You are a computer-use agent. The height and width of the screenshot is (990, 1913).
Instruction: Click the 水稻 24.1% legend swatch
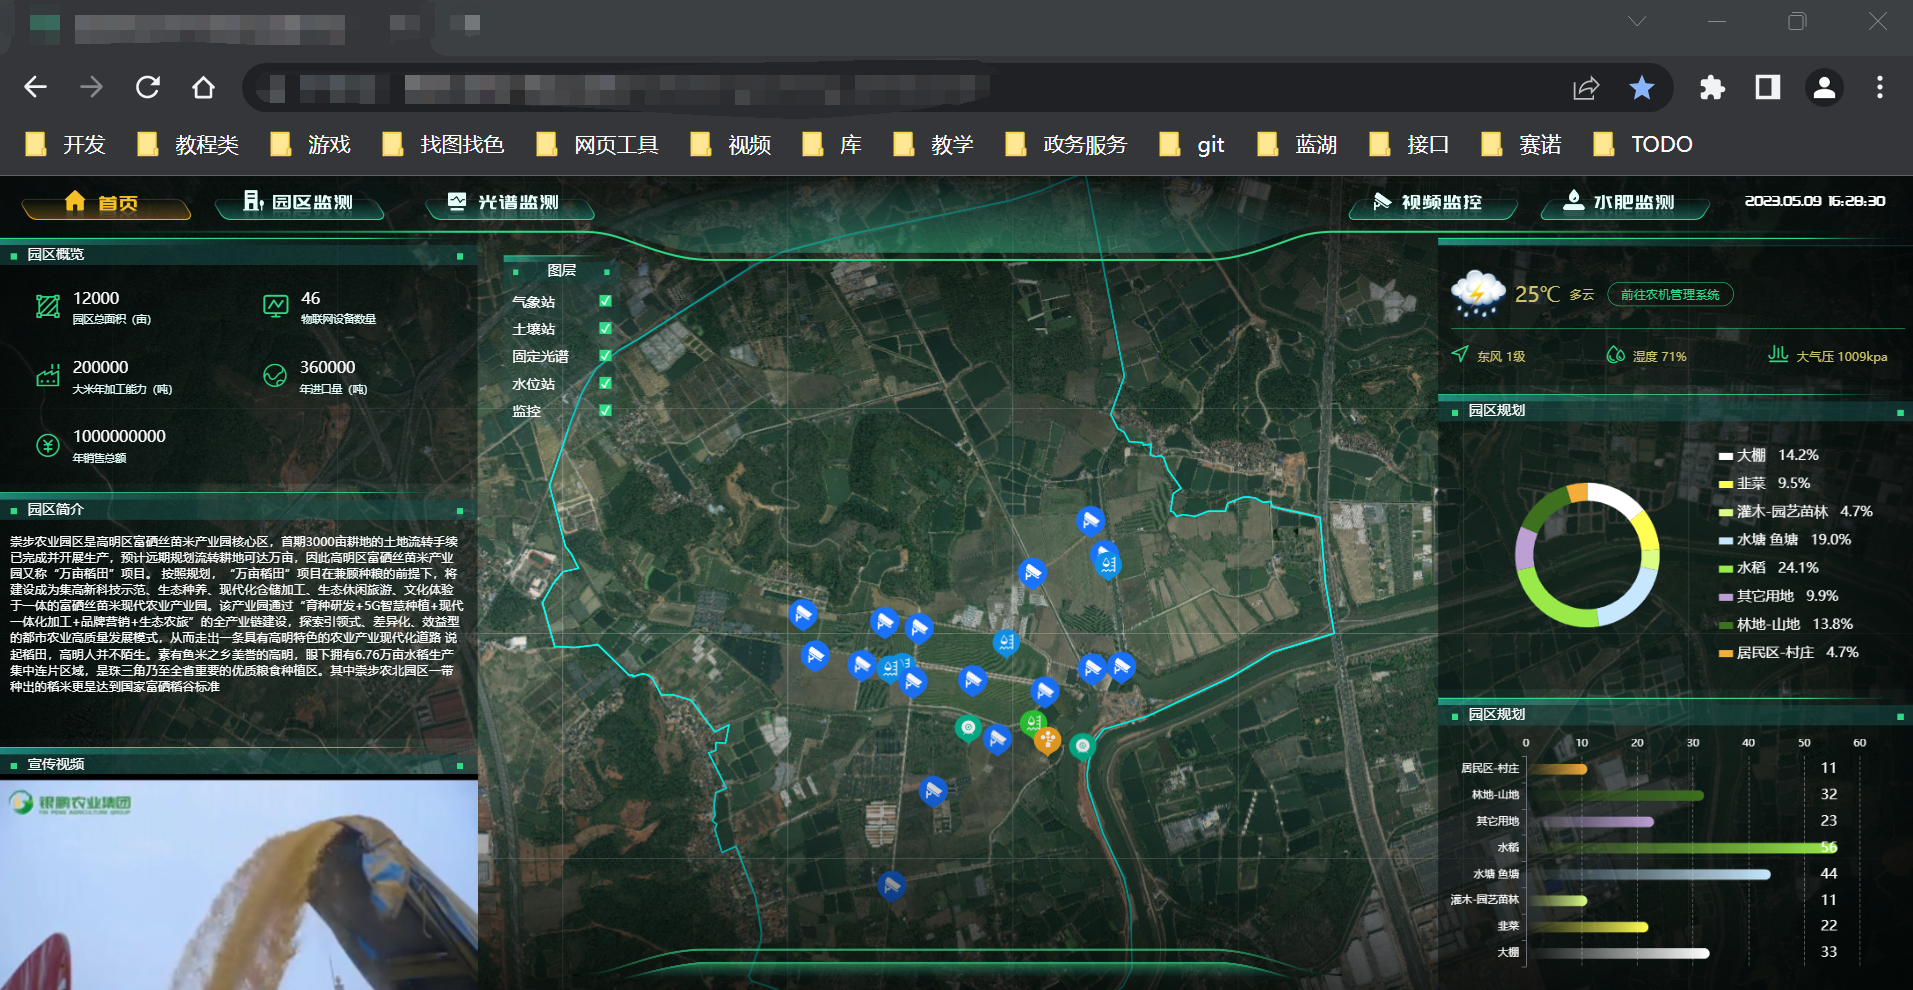coord(1725,568)
